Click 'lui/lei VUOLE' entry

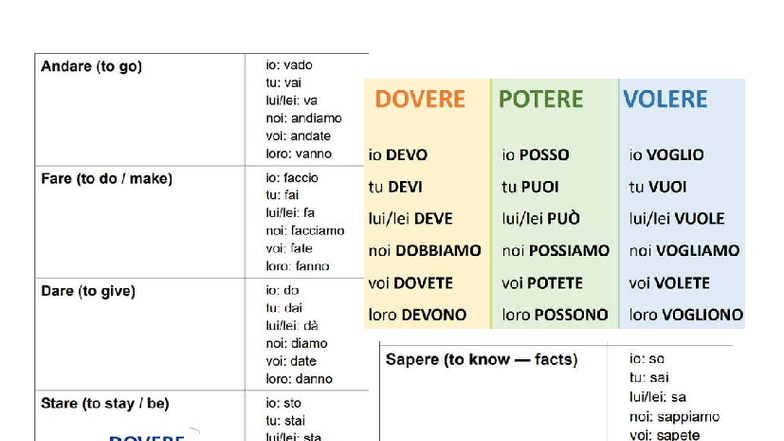point(677,219)
